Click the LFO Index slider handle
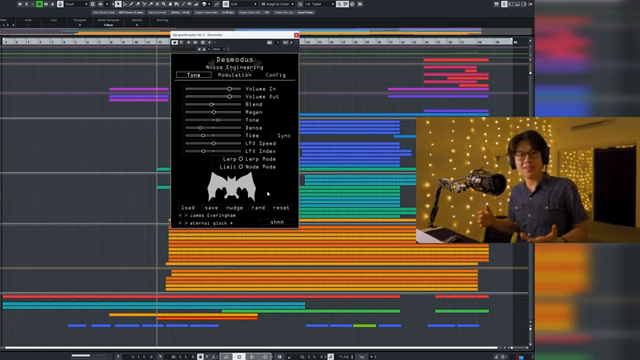This screenshot has width=640, height=360. pyautogui.click(x=203, y=151)
